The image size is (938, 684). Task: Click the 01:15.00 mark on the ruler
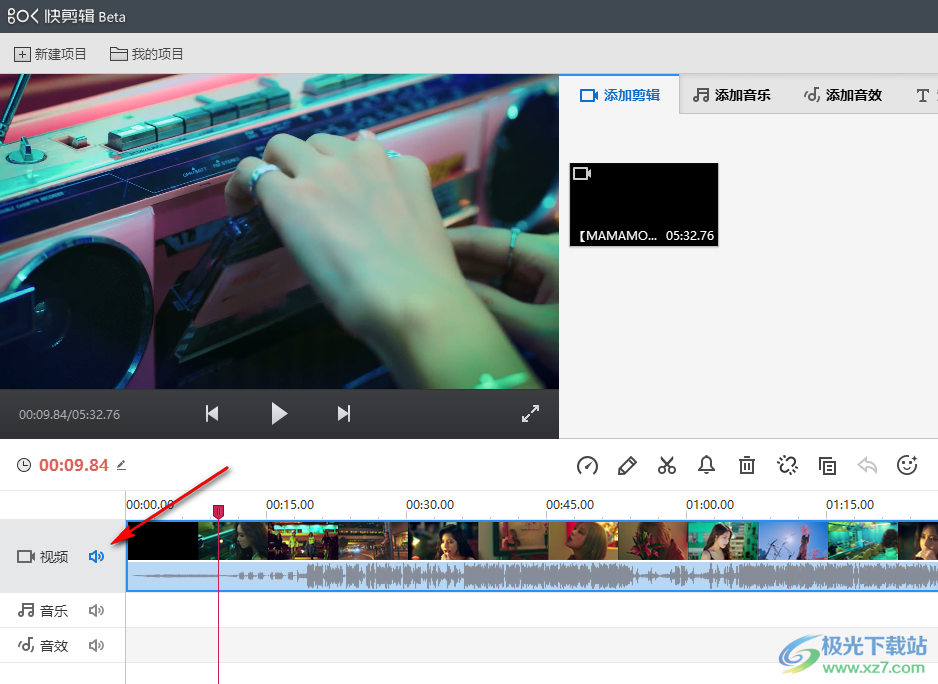[849, 504]
